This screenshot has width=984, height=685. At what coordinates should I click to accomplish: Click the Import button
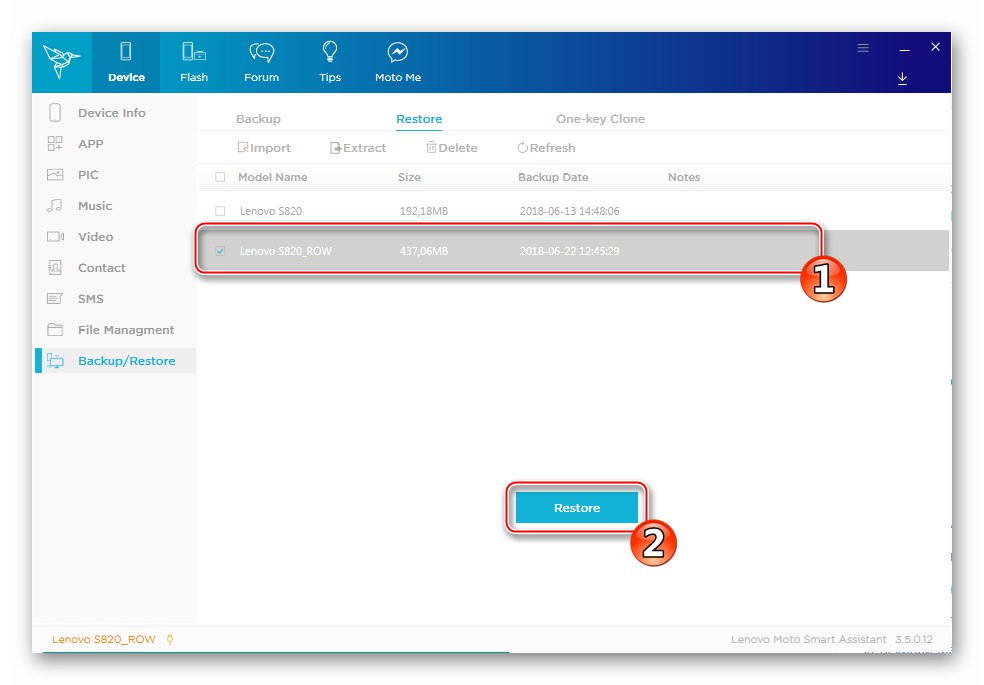[x=264, y=148]
